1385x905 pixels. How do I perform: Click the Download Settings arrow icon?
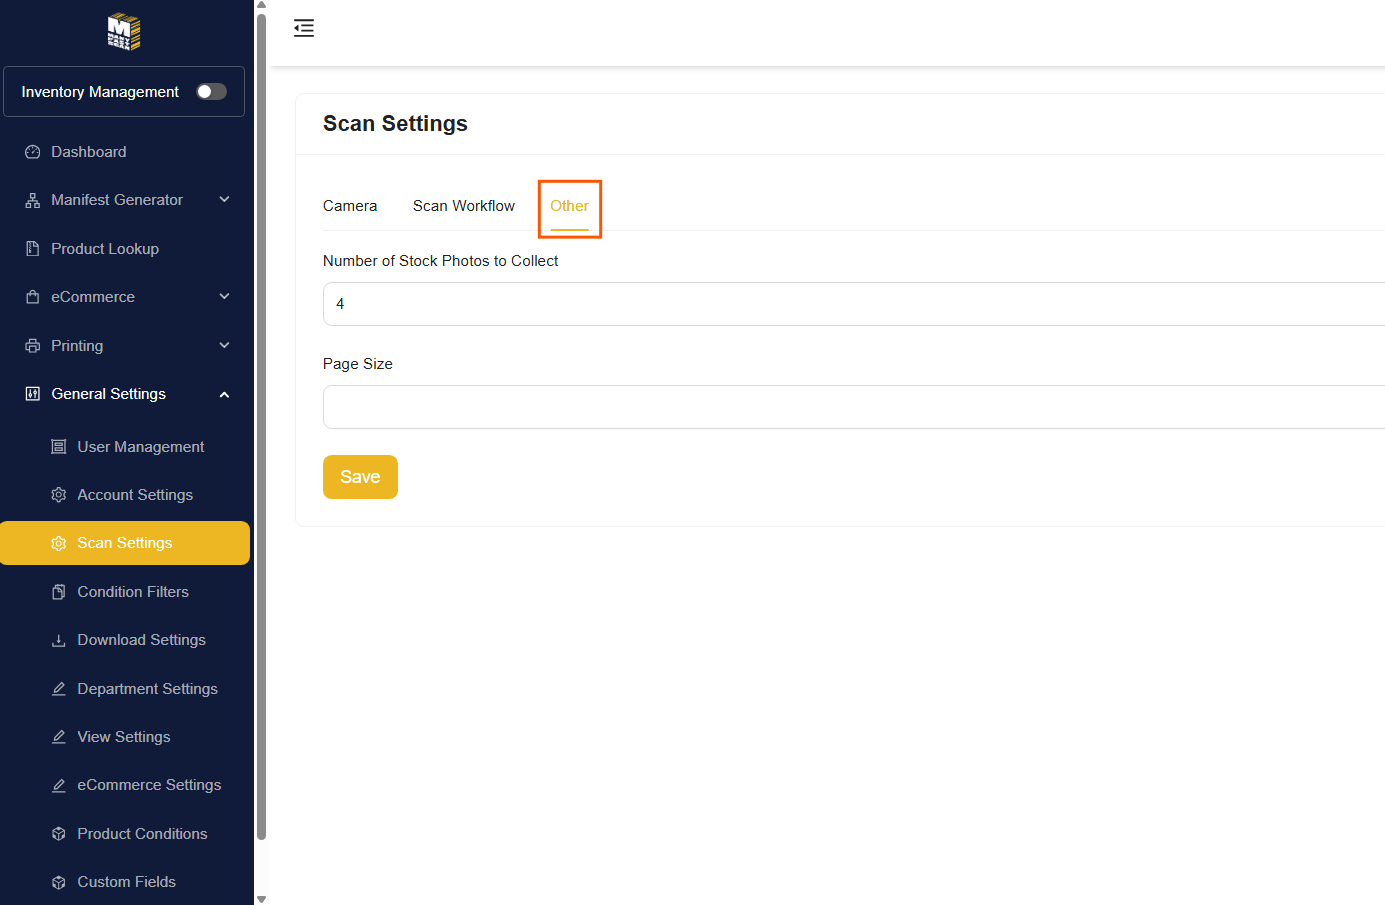tap(59, 640)
